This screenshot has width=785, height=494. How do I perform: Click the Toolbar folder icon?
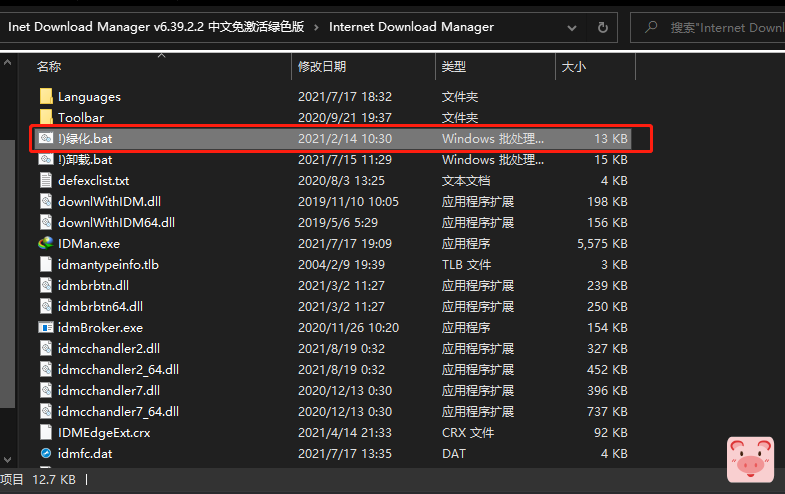coord(46,117)
